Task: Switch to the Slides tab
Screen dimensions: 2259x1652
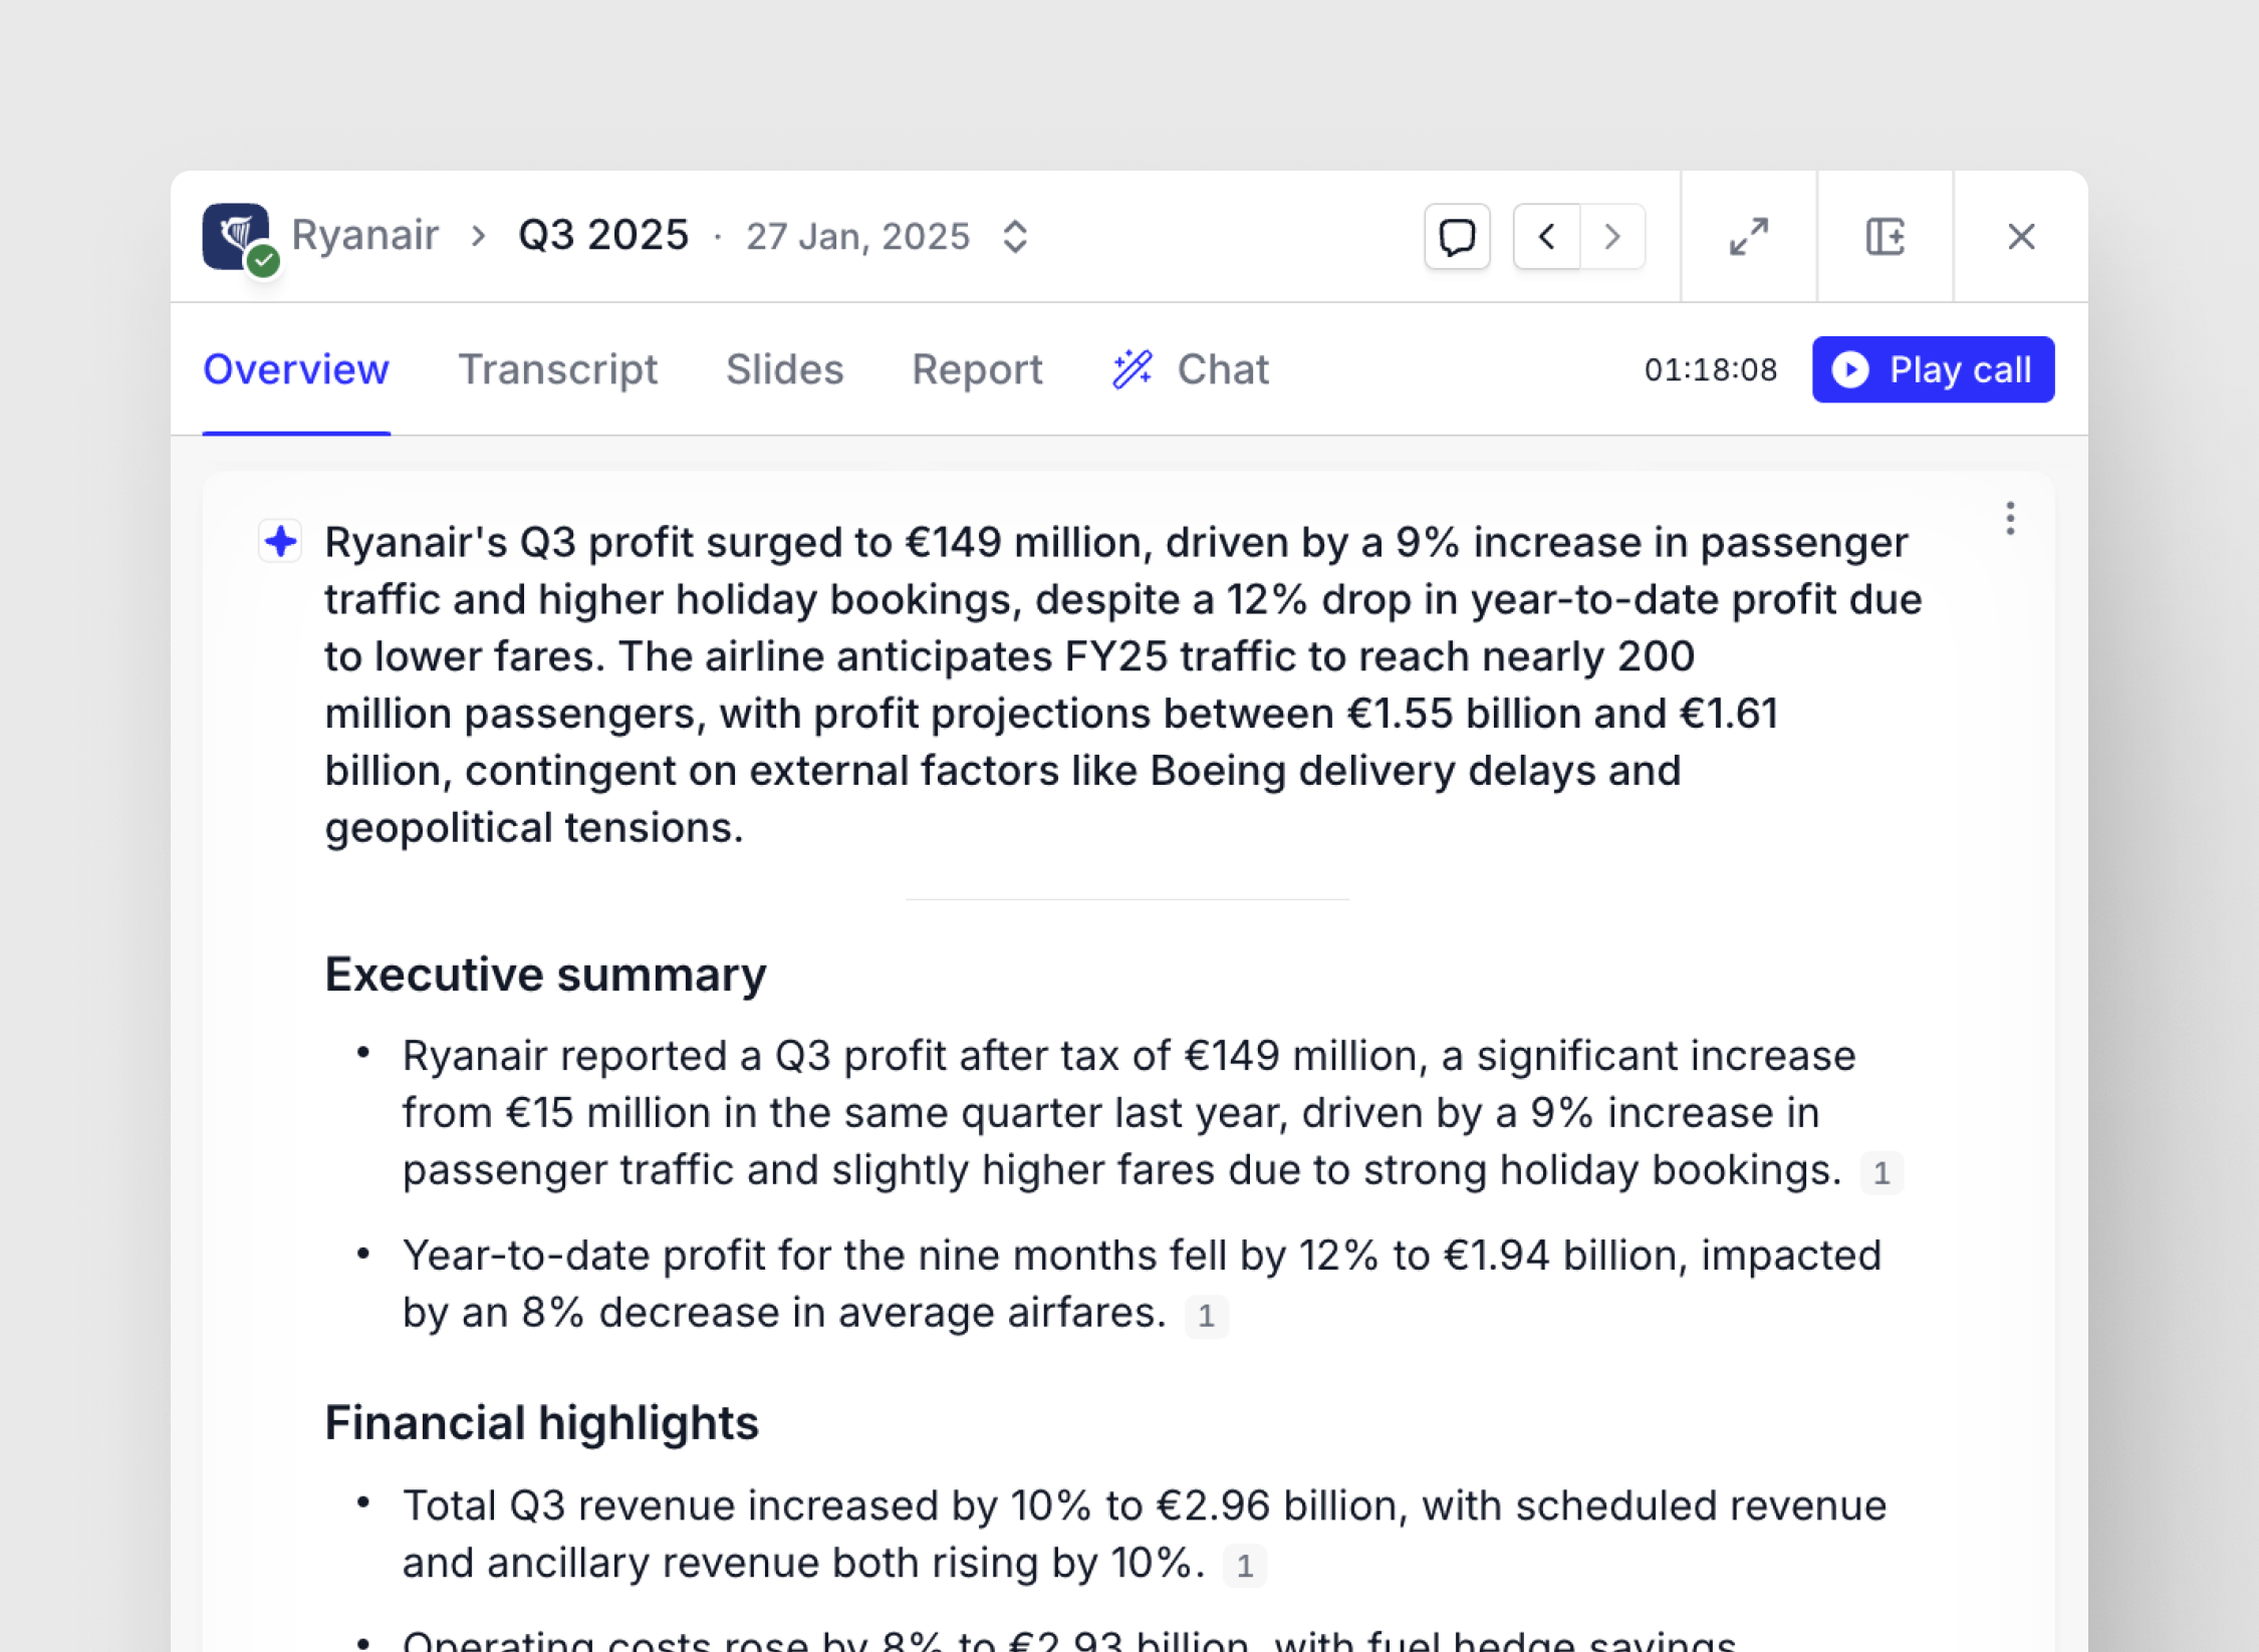Action: click(x=785, y=370)
